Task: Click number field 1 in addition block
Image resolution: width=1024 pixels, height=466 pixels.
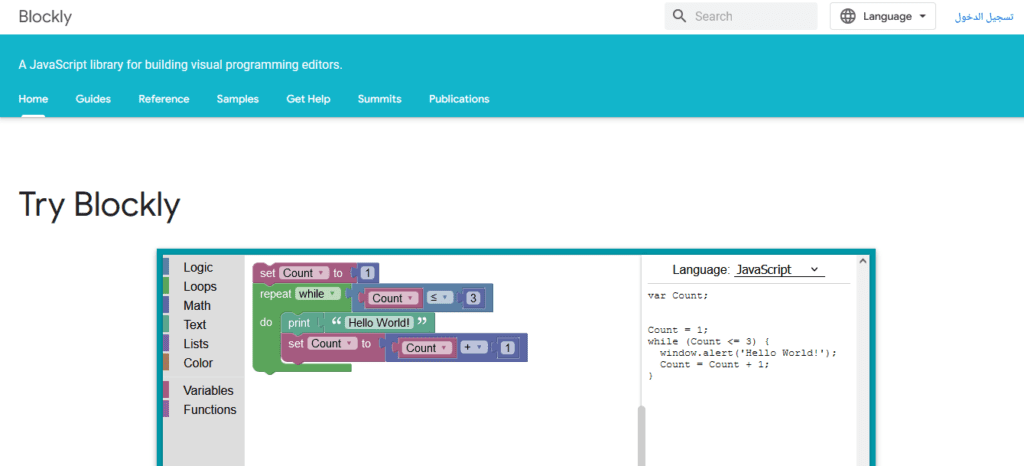Action: [507, 349]
